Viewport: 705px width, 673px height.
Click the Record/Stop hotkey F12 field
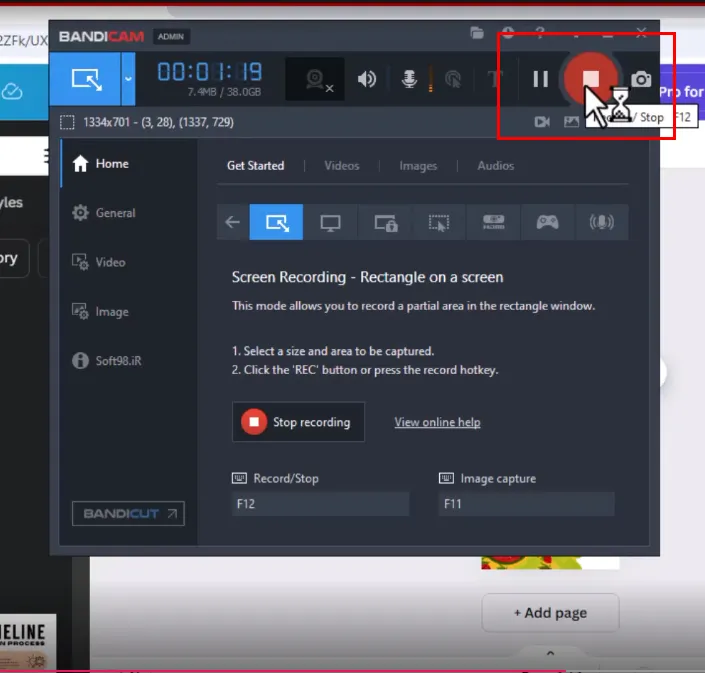point(320,504)
